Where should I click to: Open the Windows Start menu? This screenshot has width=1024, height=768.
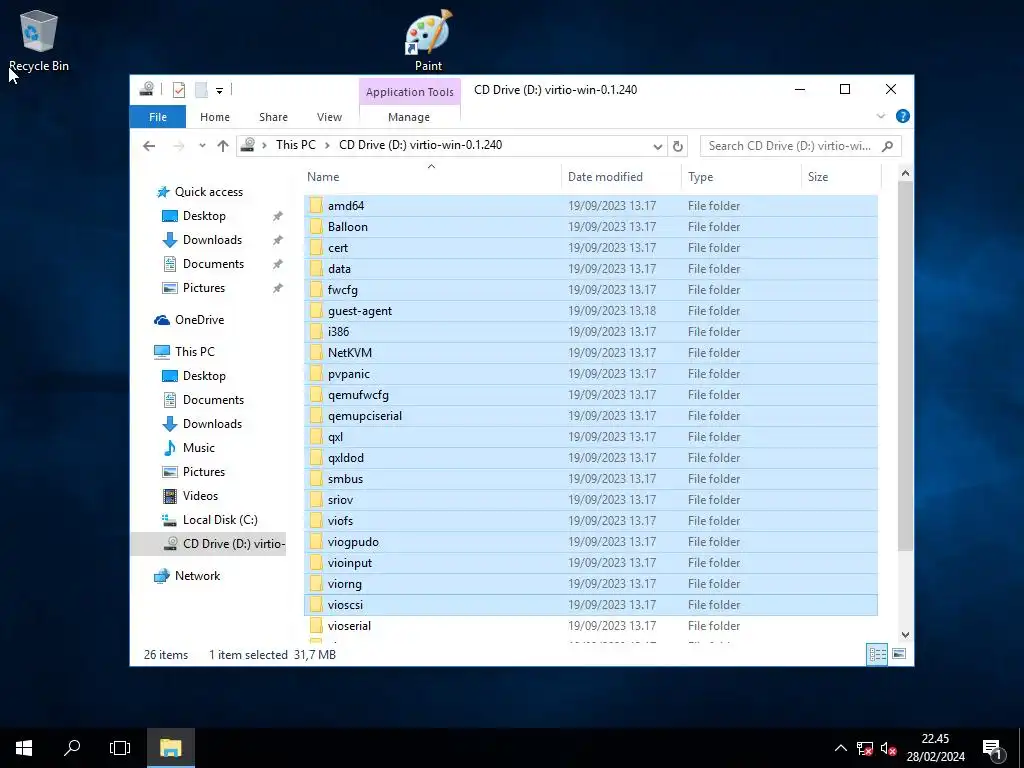24,748
